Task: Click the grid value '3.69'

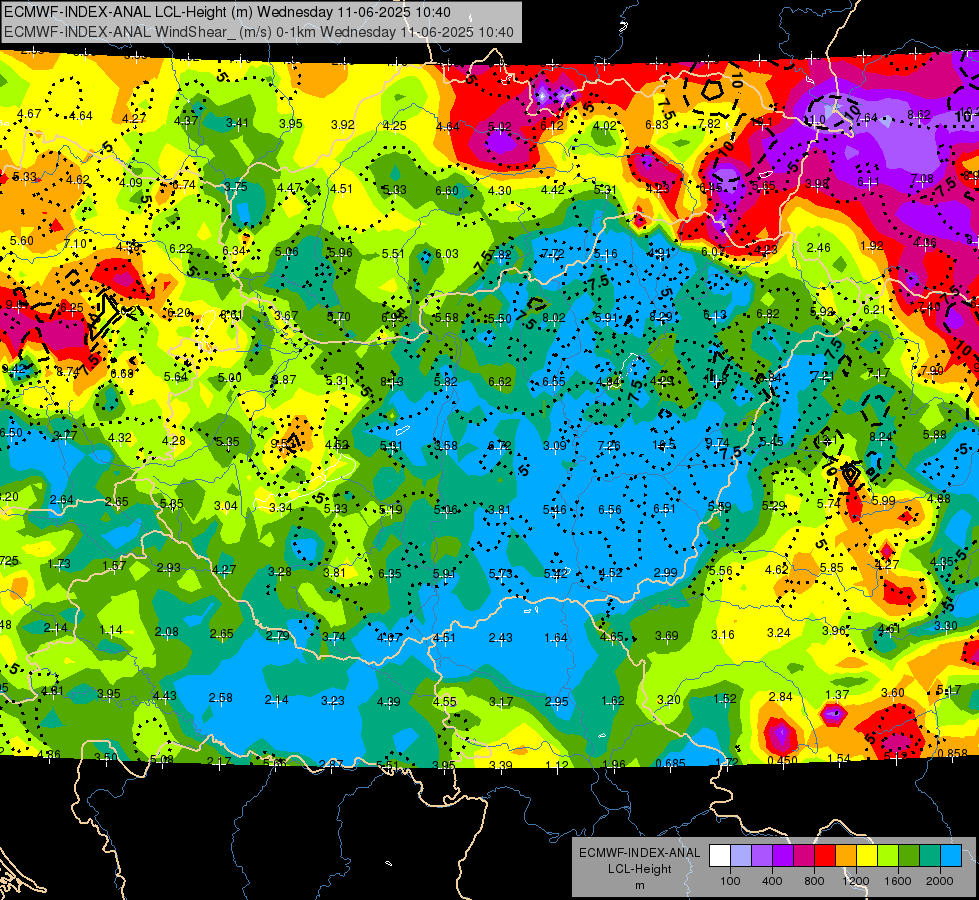Action: point(667,636)
